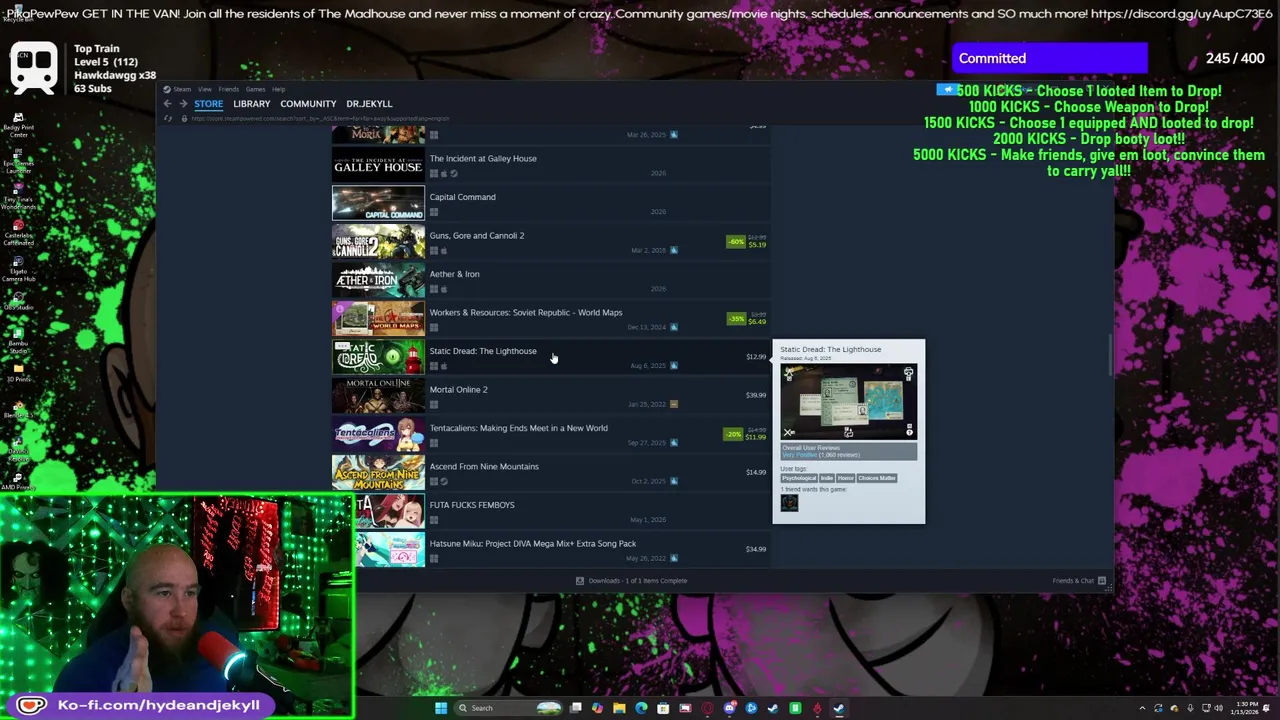The image size is (1280, 720).
Task: Open the View menu in Steam
Action: (205, 89)
